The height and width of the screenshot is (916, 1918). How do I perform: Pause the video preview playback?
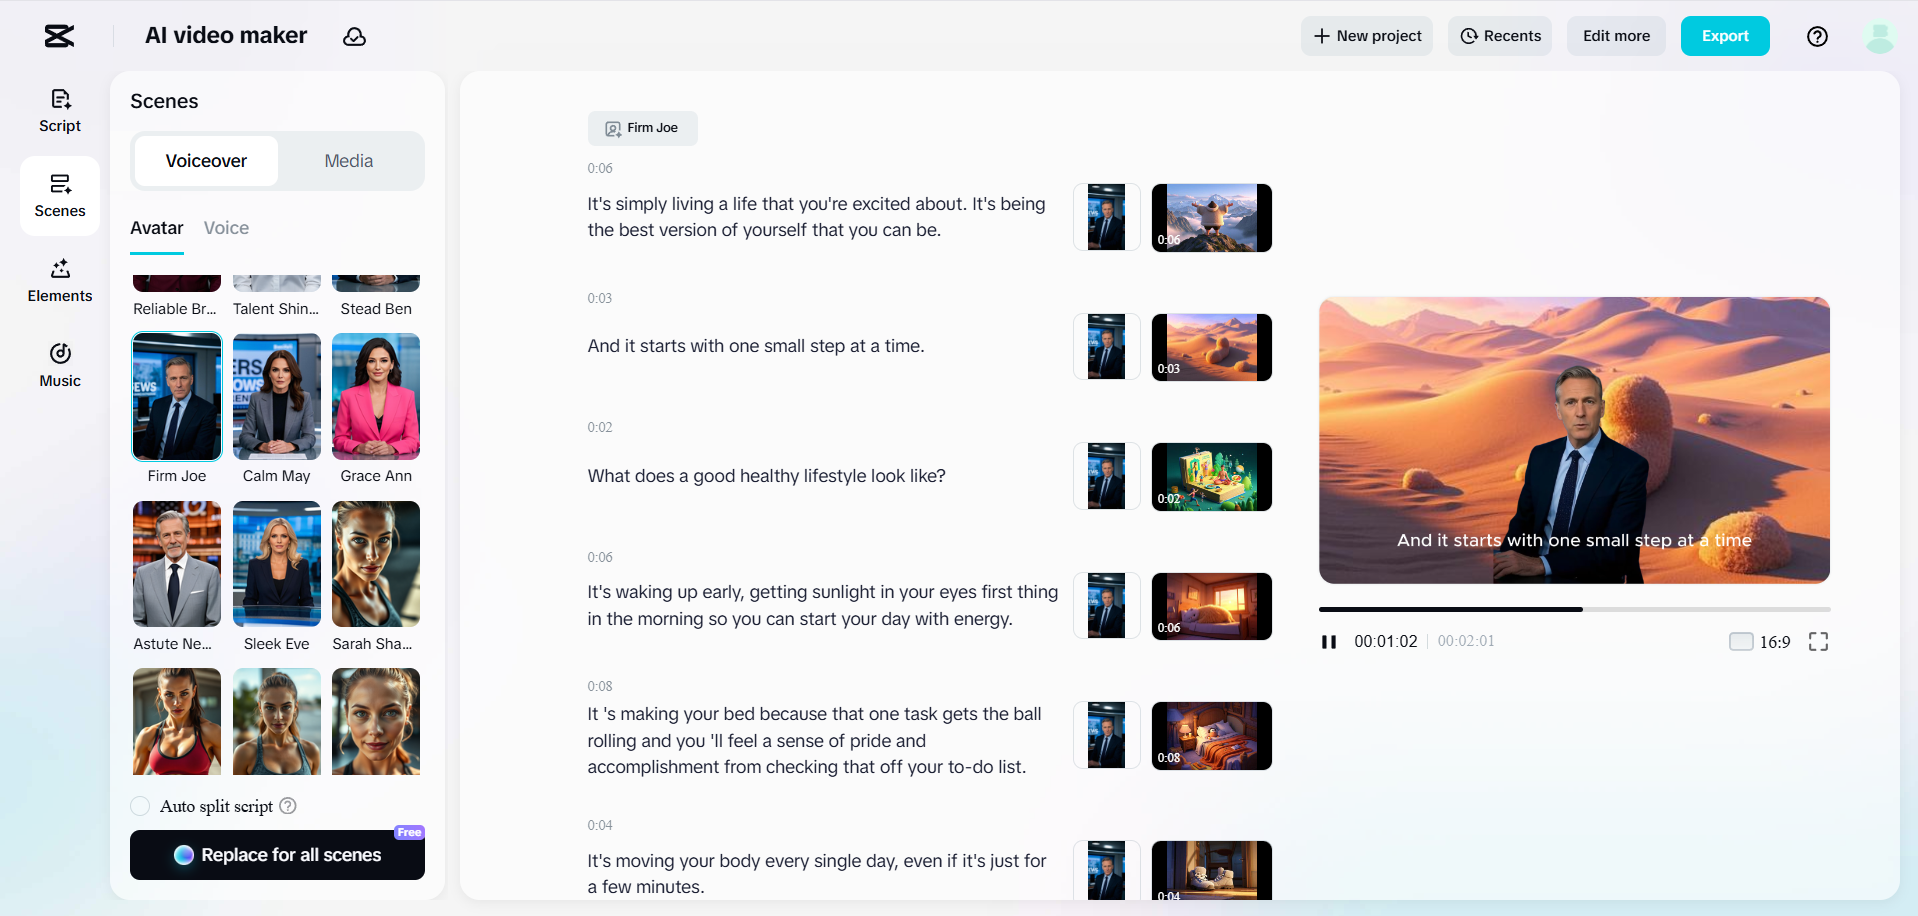(1329, 641)
